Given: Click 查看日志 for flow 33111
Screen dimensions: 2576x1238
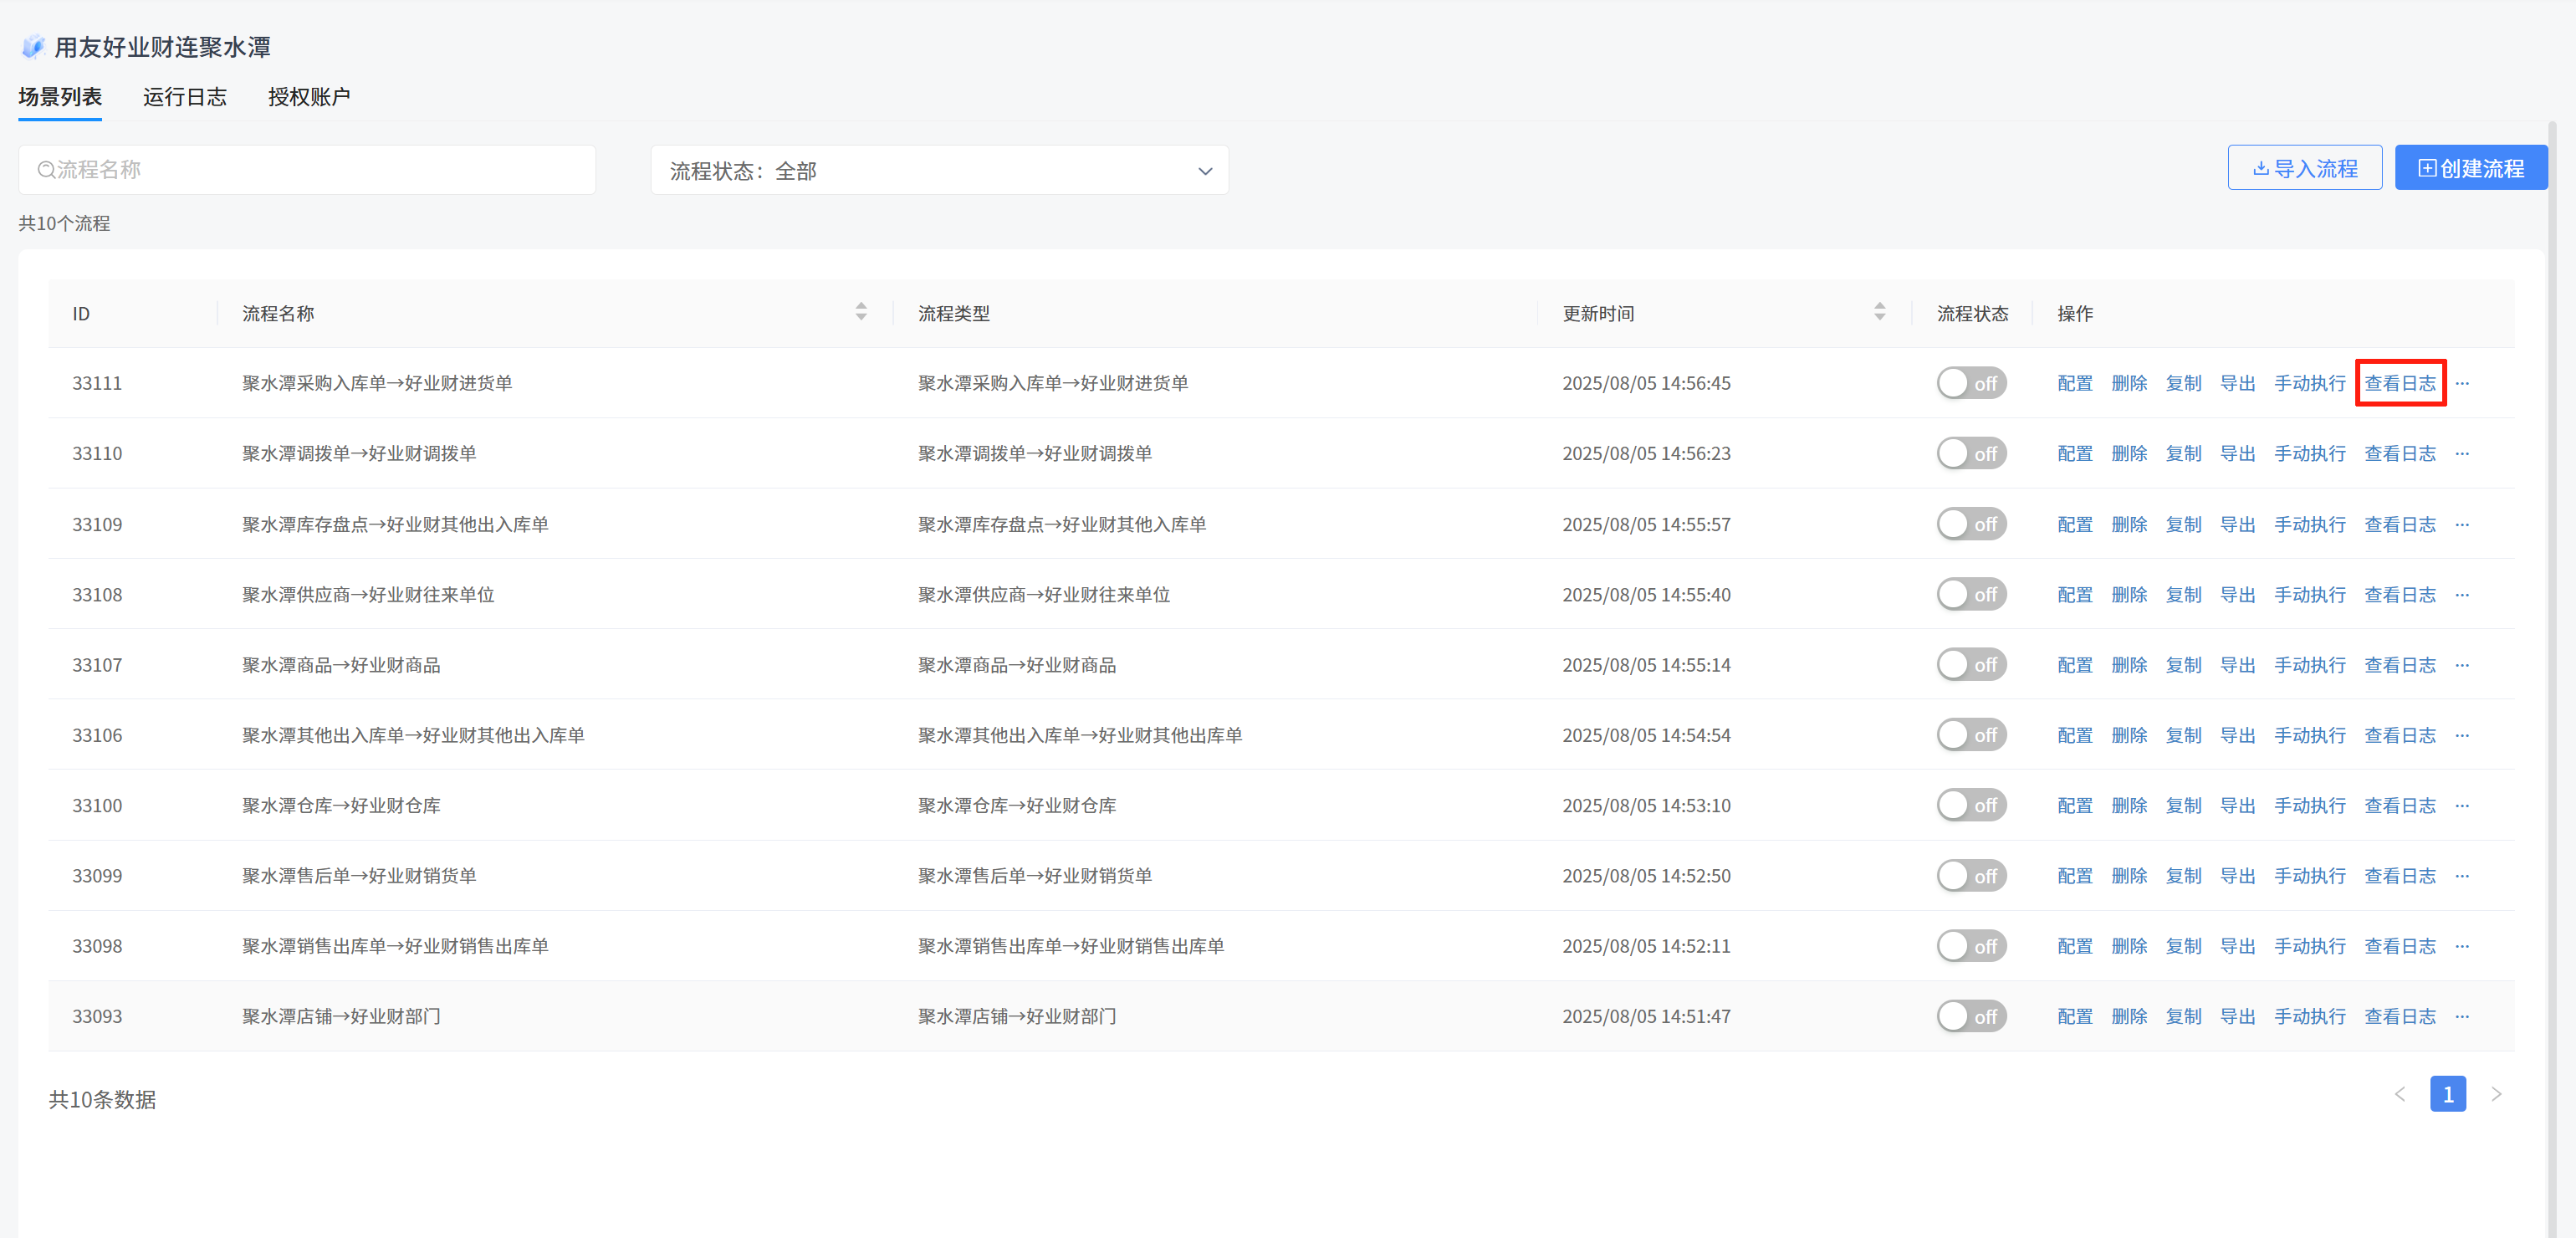Looking at the screenshot, I should (x=2400, y=384).
